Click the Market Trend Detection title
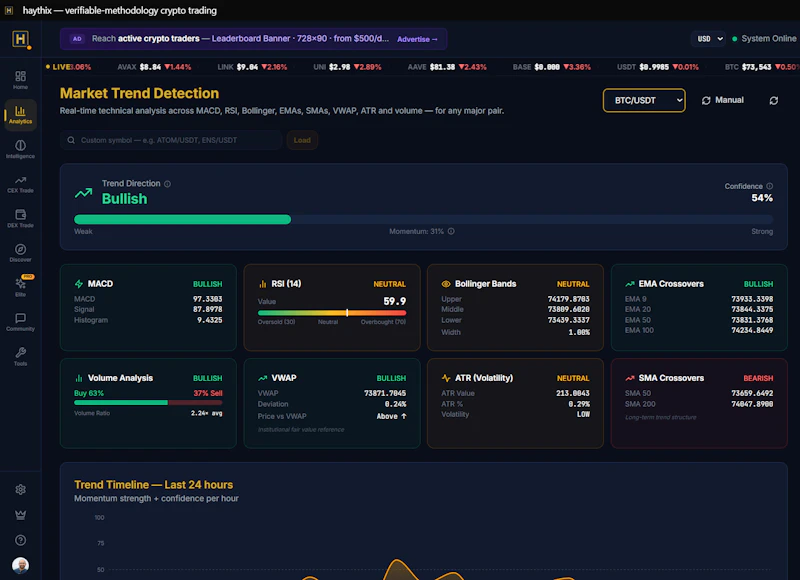Image resolution: width=800 pixels, height=580 pixels. [139, 93]
